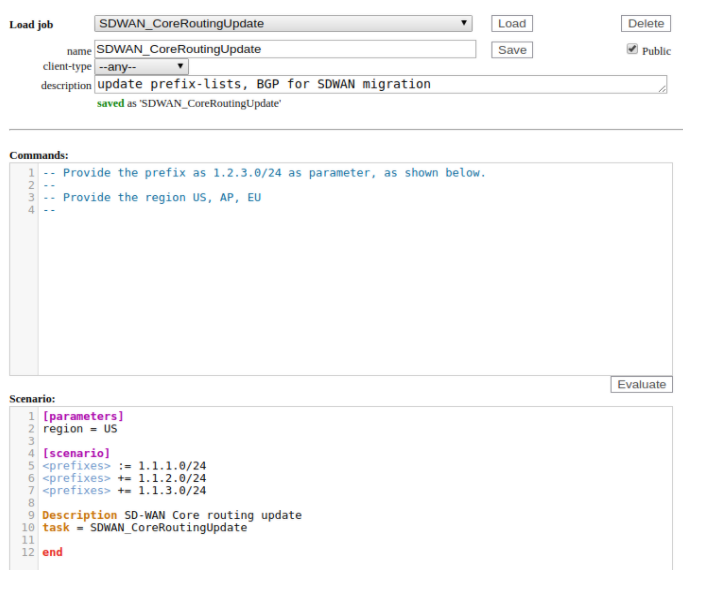Click the Load button
Image resolution: width=711 pixels, height=600 pixels.
coord(512,24)
